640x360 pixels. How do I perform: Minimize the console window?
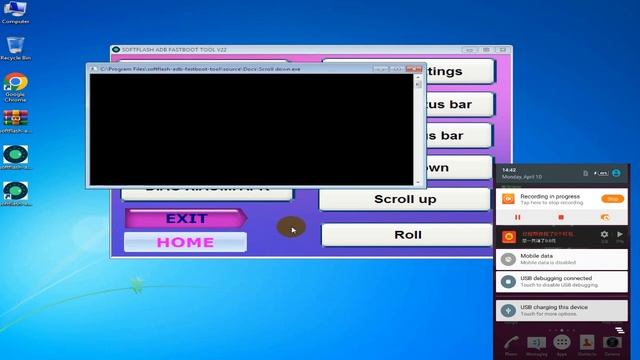(380, 69)
